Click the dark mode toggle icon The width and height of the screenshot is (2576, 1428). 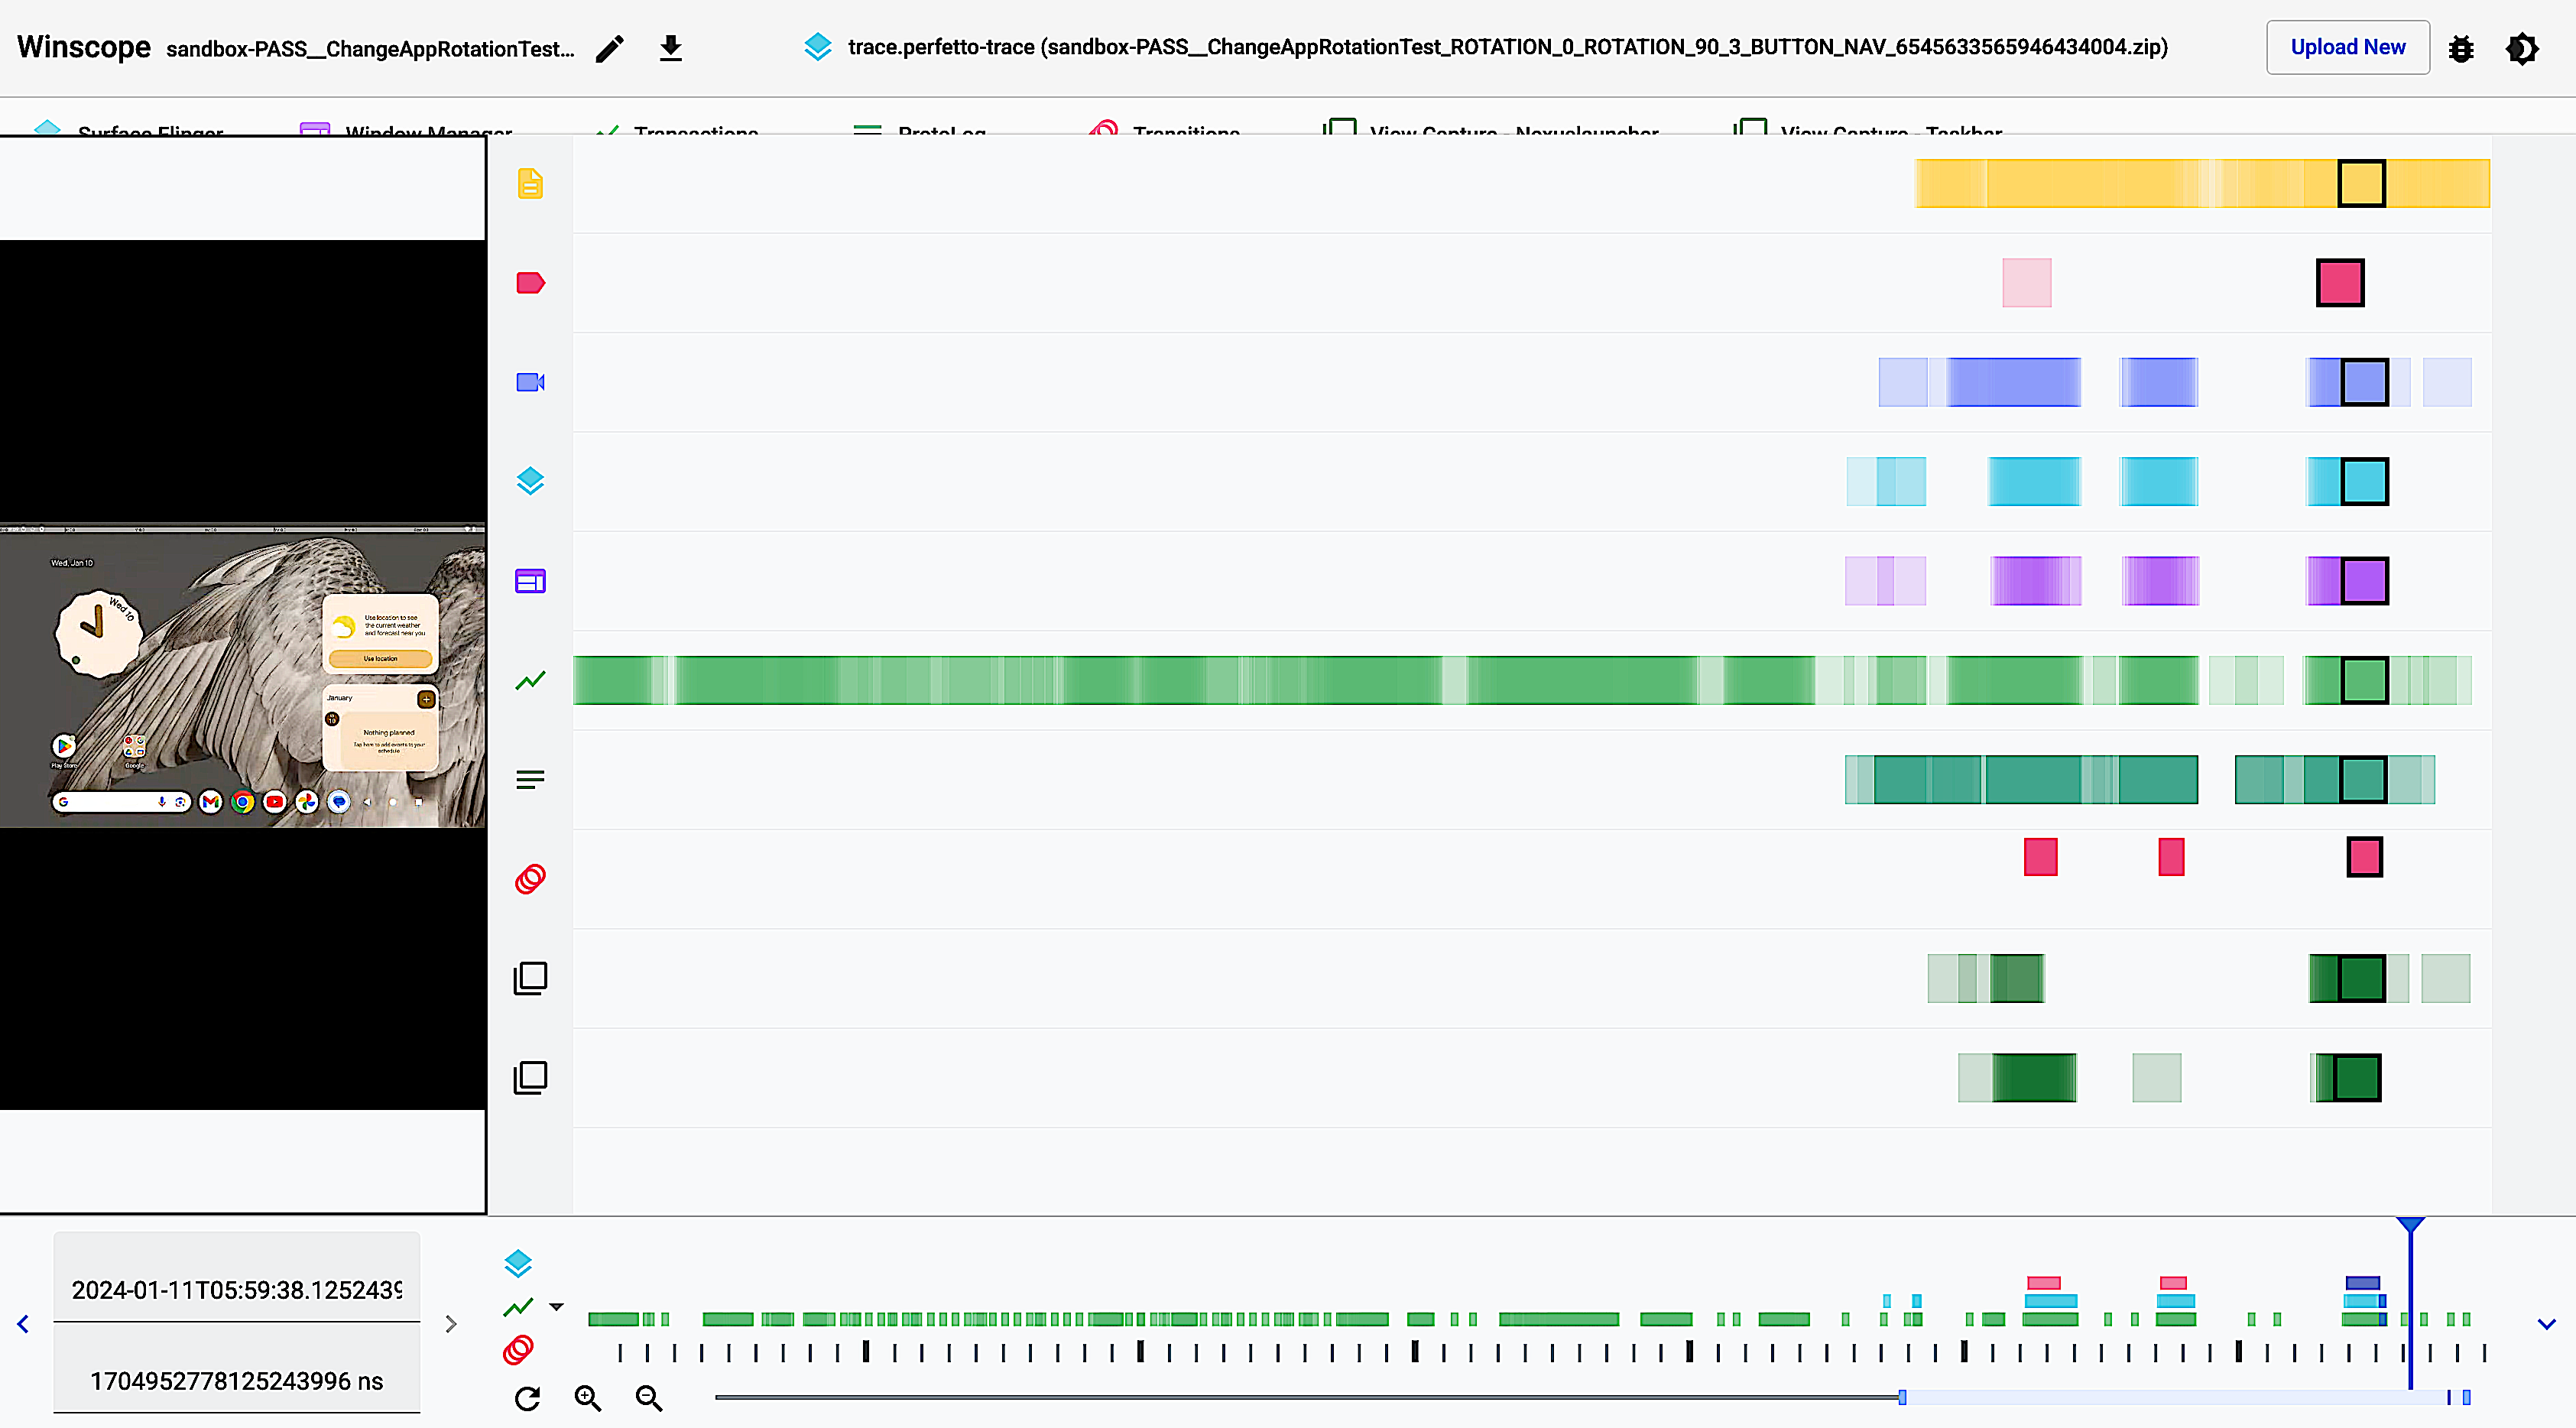pos(2525,47)
